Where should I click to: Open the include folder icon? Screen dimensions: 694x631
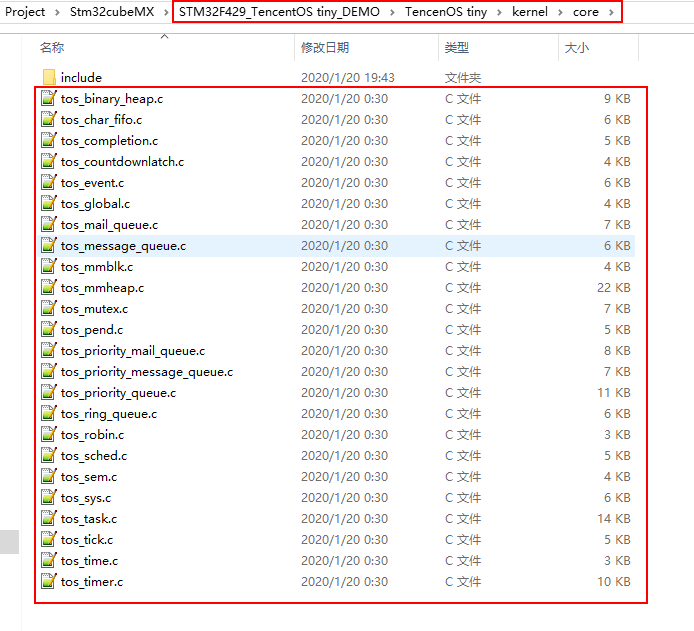[x=49, y=77]
